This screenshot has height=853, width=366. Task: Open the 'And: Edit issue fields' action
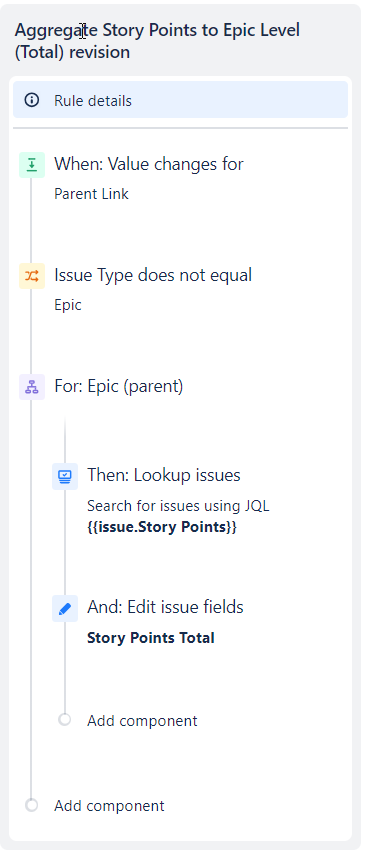[165, 607]
